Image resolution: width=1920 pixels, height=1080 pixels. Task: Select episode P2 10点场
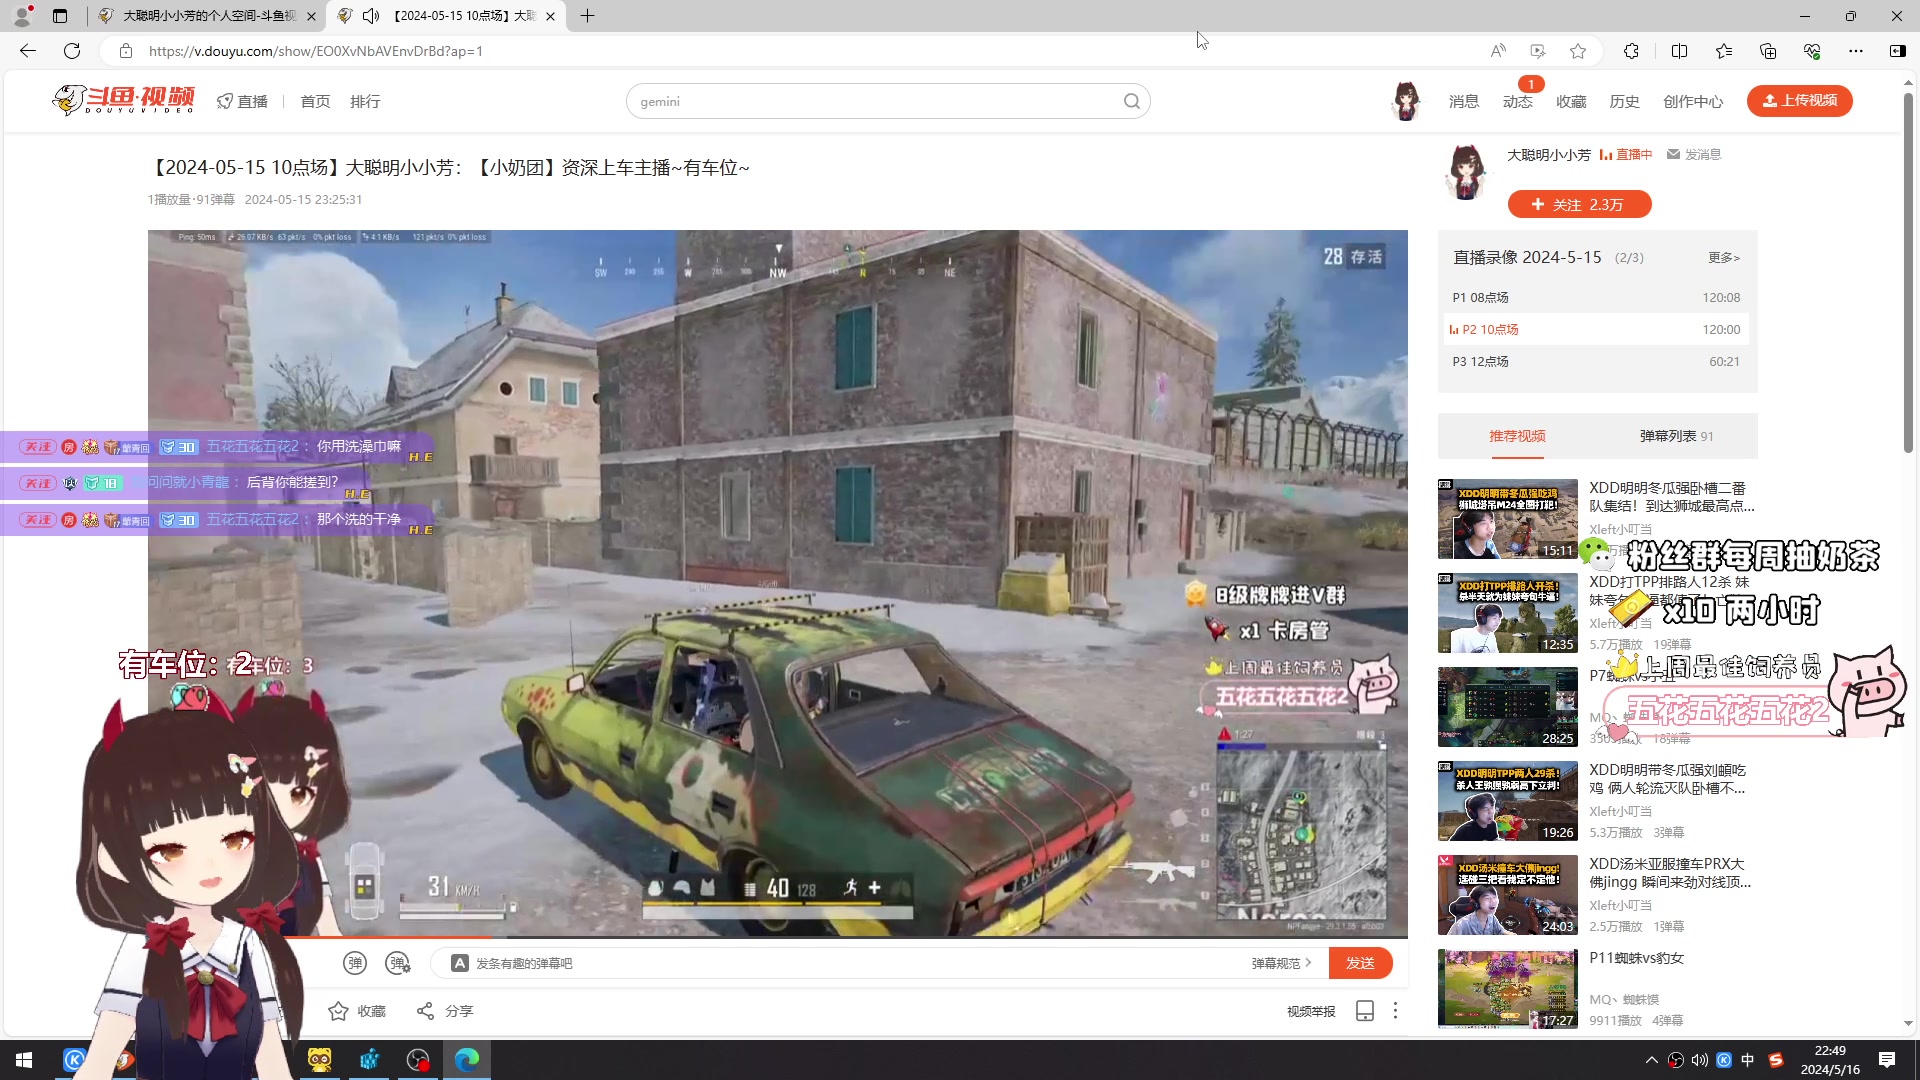pos(1597,329)
